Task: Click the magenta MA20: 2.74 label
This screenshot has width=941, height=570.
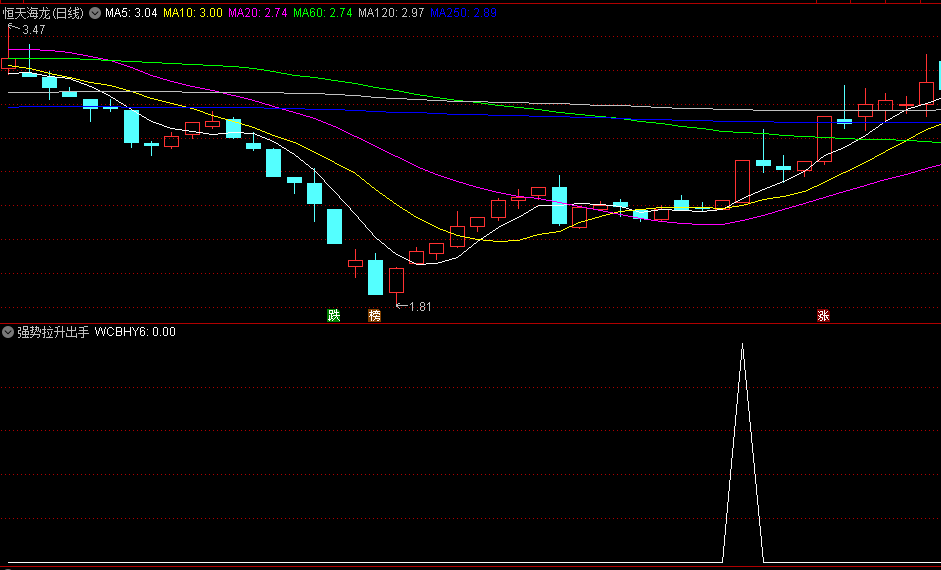Action: click(x=258, y=13)
